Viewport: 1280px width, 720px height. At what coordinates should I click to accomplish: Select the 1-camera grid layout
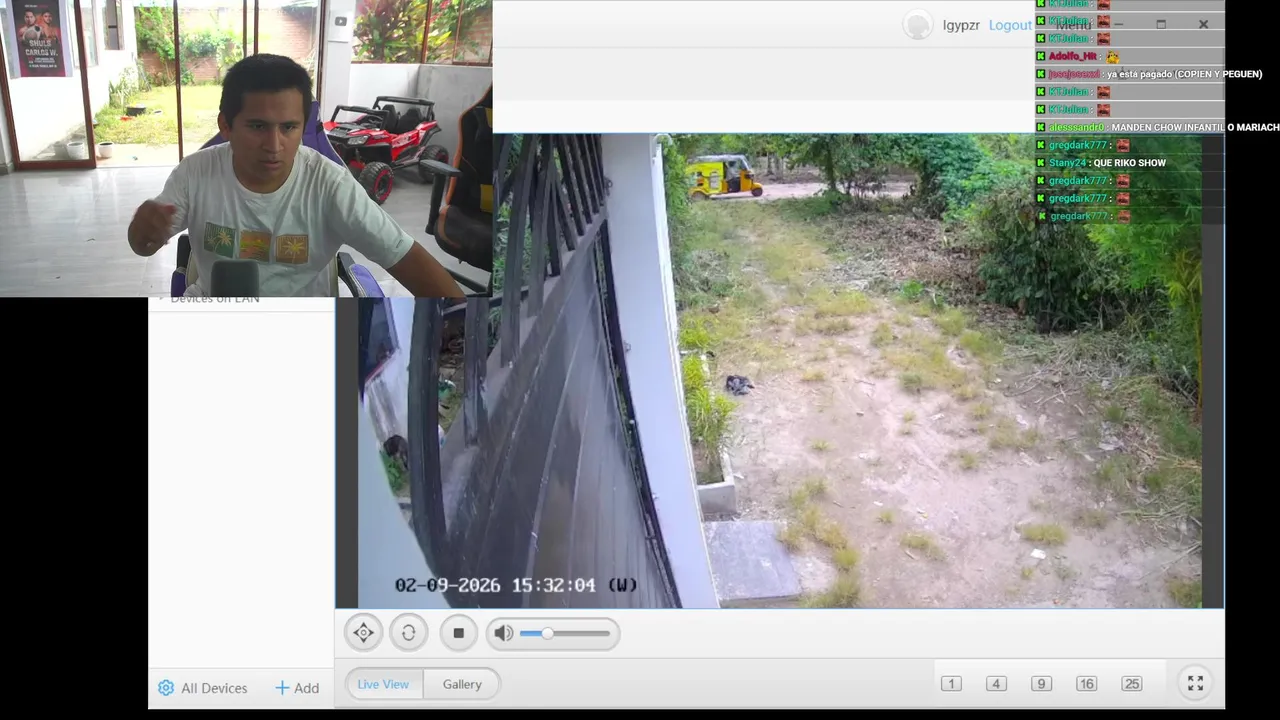(x=951, y=684)
